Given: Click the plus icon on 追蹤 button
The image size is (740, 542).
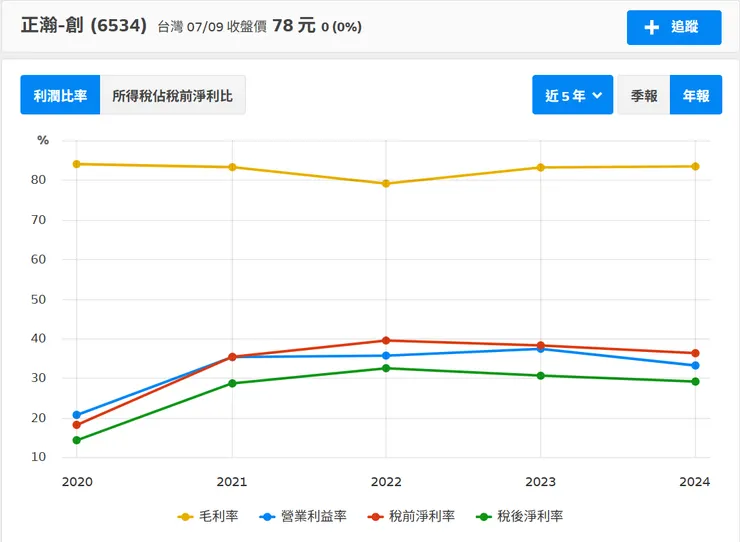Looking at the screenshot, I should 652,28.
